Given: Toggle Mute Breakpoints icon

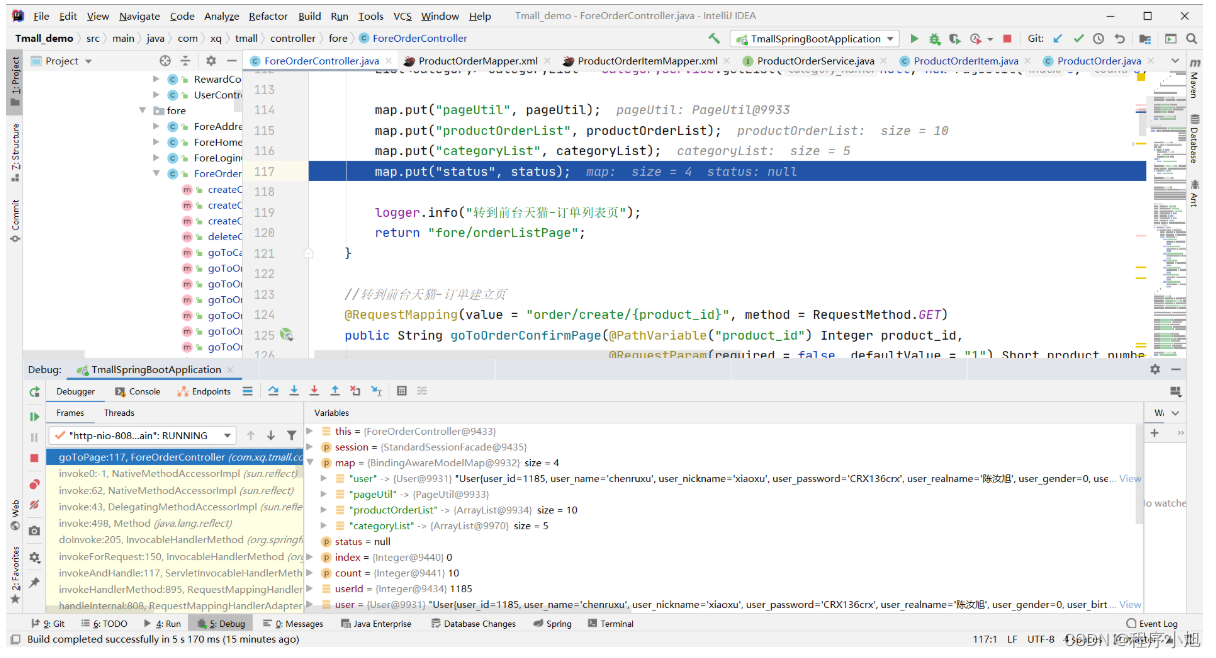Looking at the screenshot, I should (35, 505).
